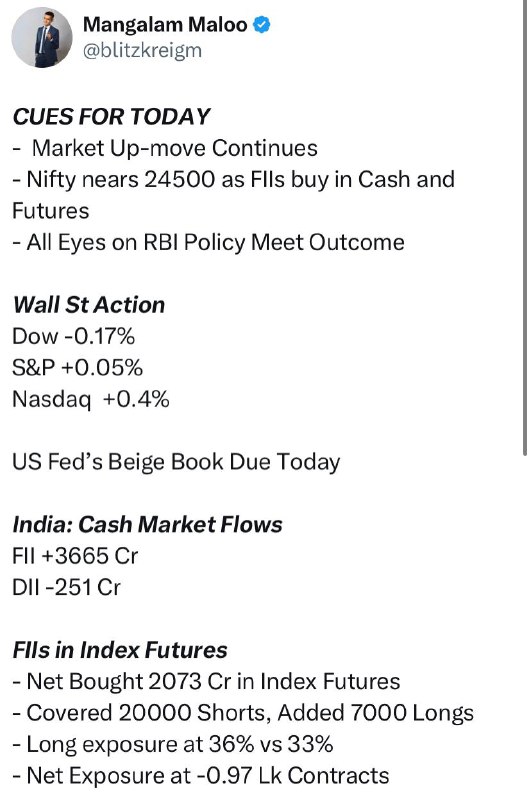This screenshot has height=800, width=531.
Task: Open the Mangalam Maloo display name link
Action: [x=165, y=24]
